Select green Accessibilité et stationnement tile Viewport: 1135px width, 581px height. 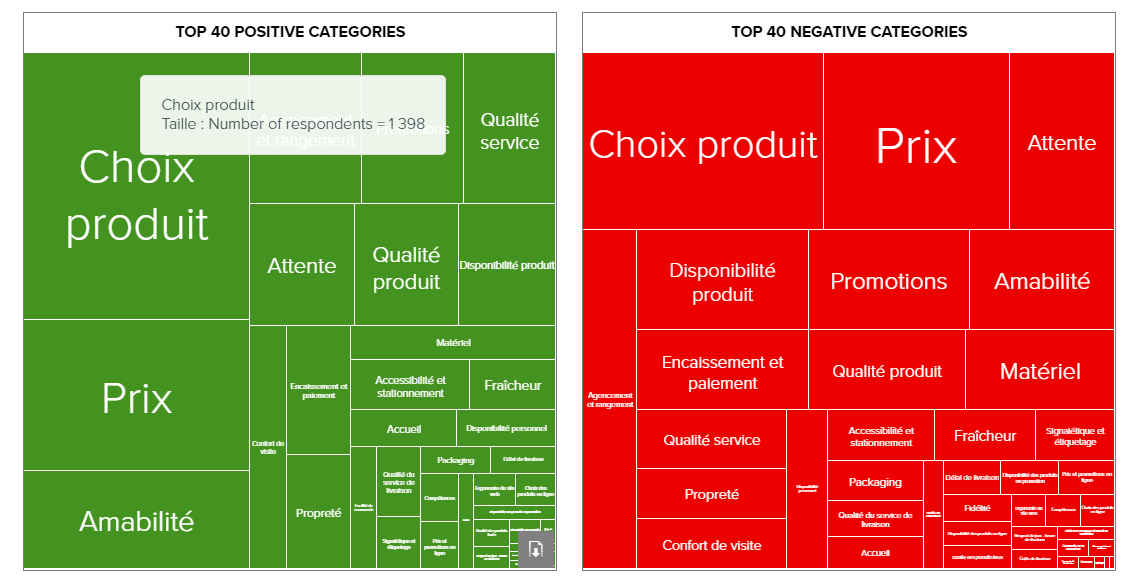(410, 386)
